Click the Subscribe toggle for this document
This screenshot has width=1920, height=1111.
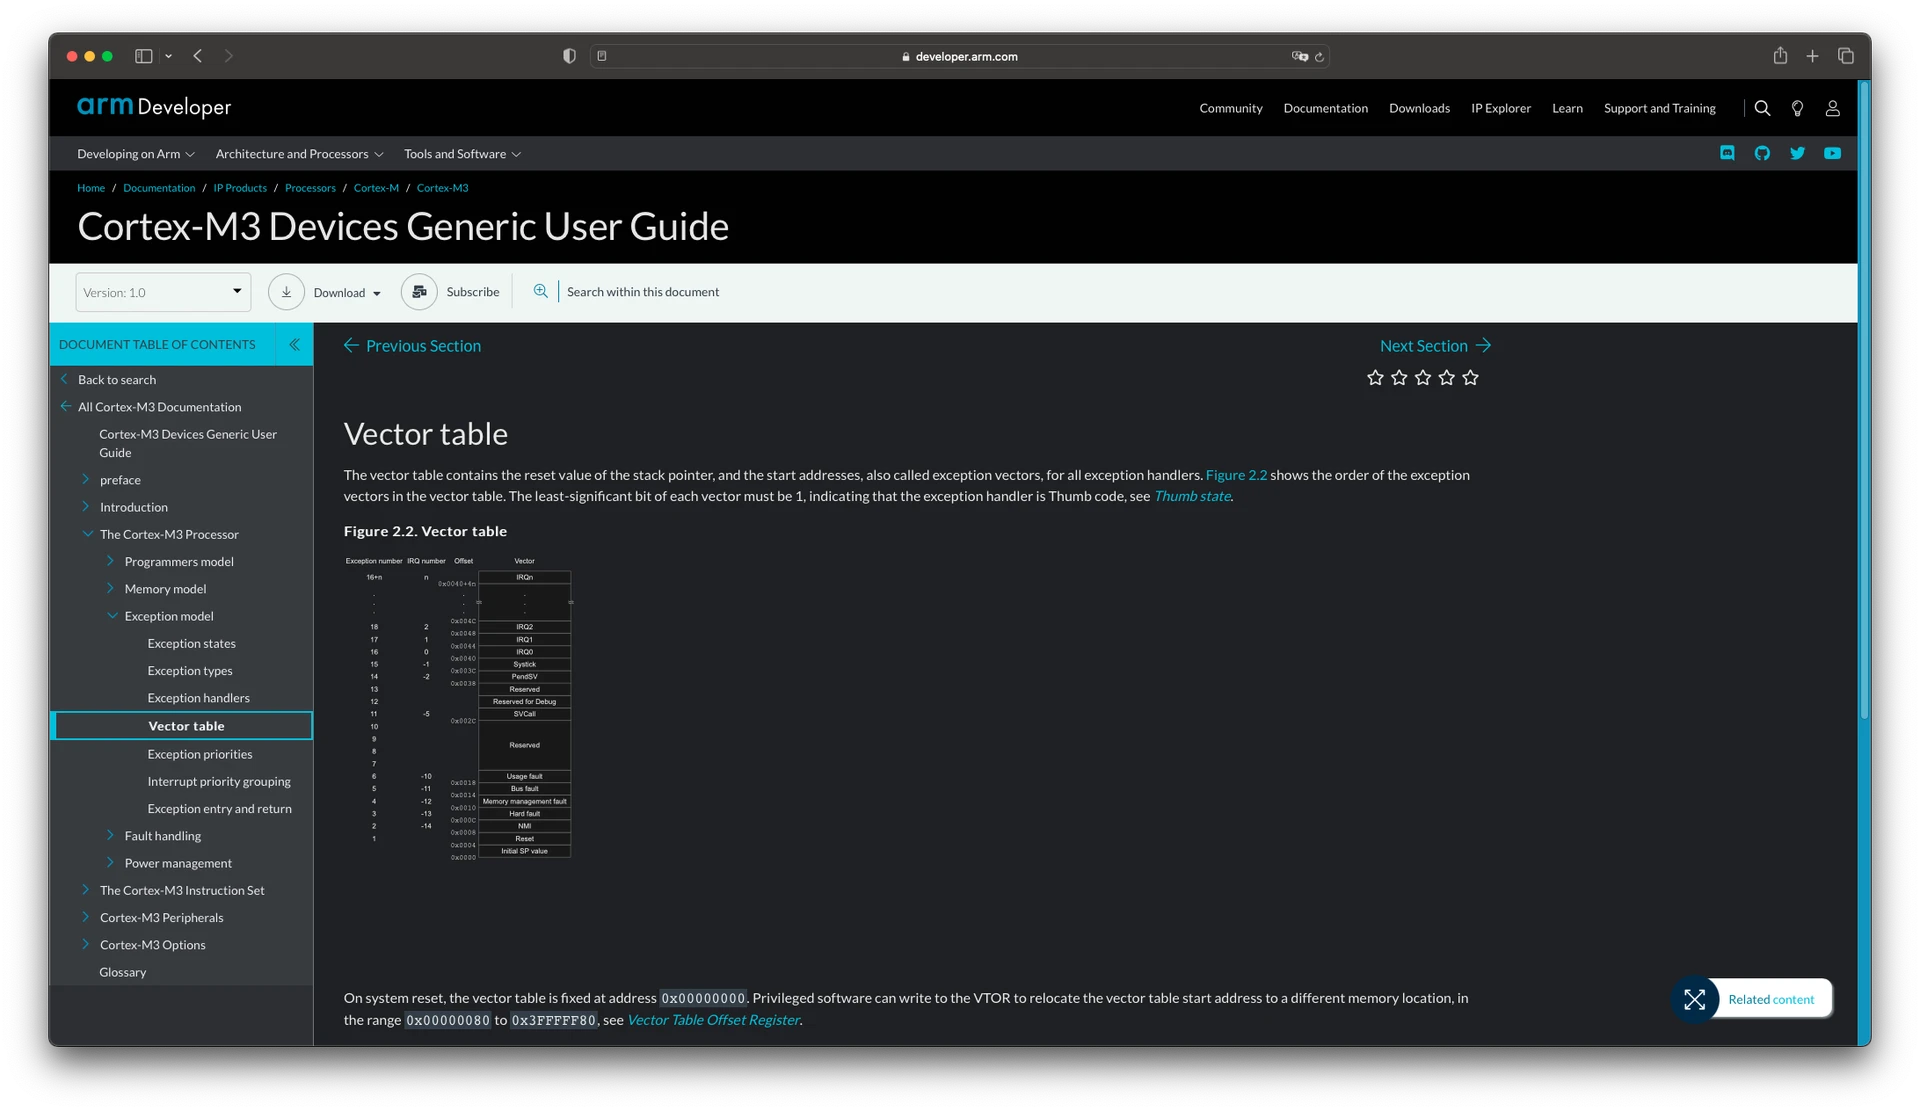click(451, 292)
